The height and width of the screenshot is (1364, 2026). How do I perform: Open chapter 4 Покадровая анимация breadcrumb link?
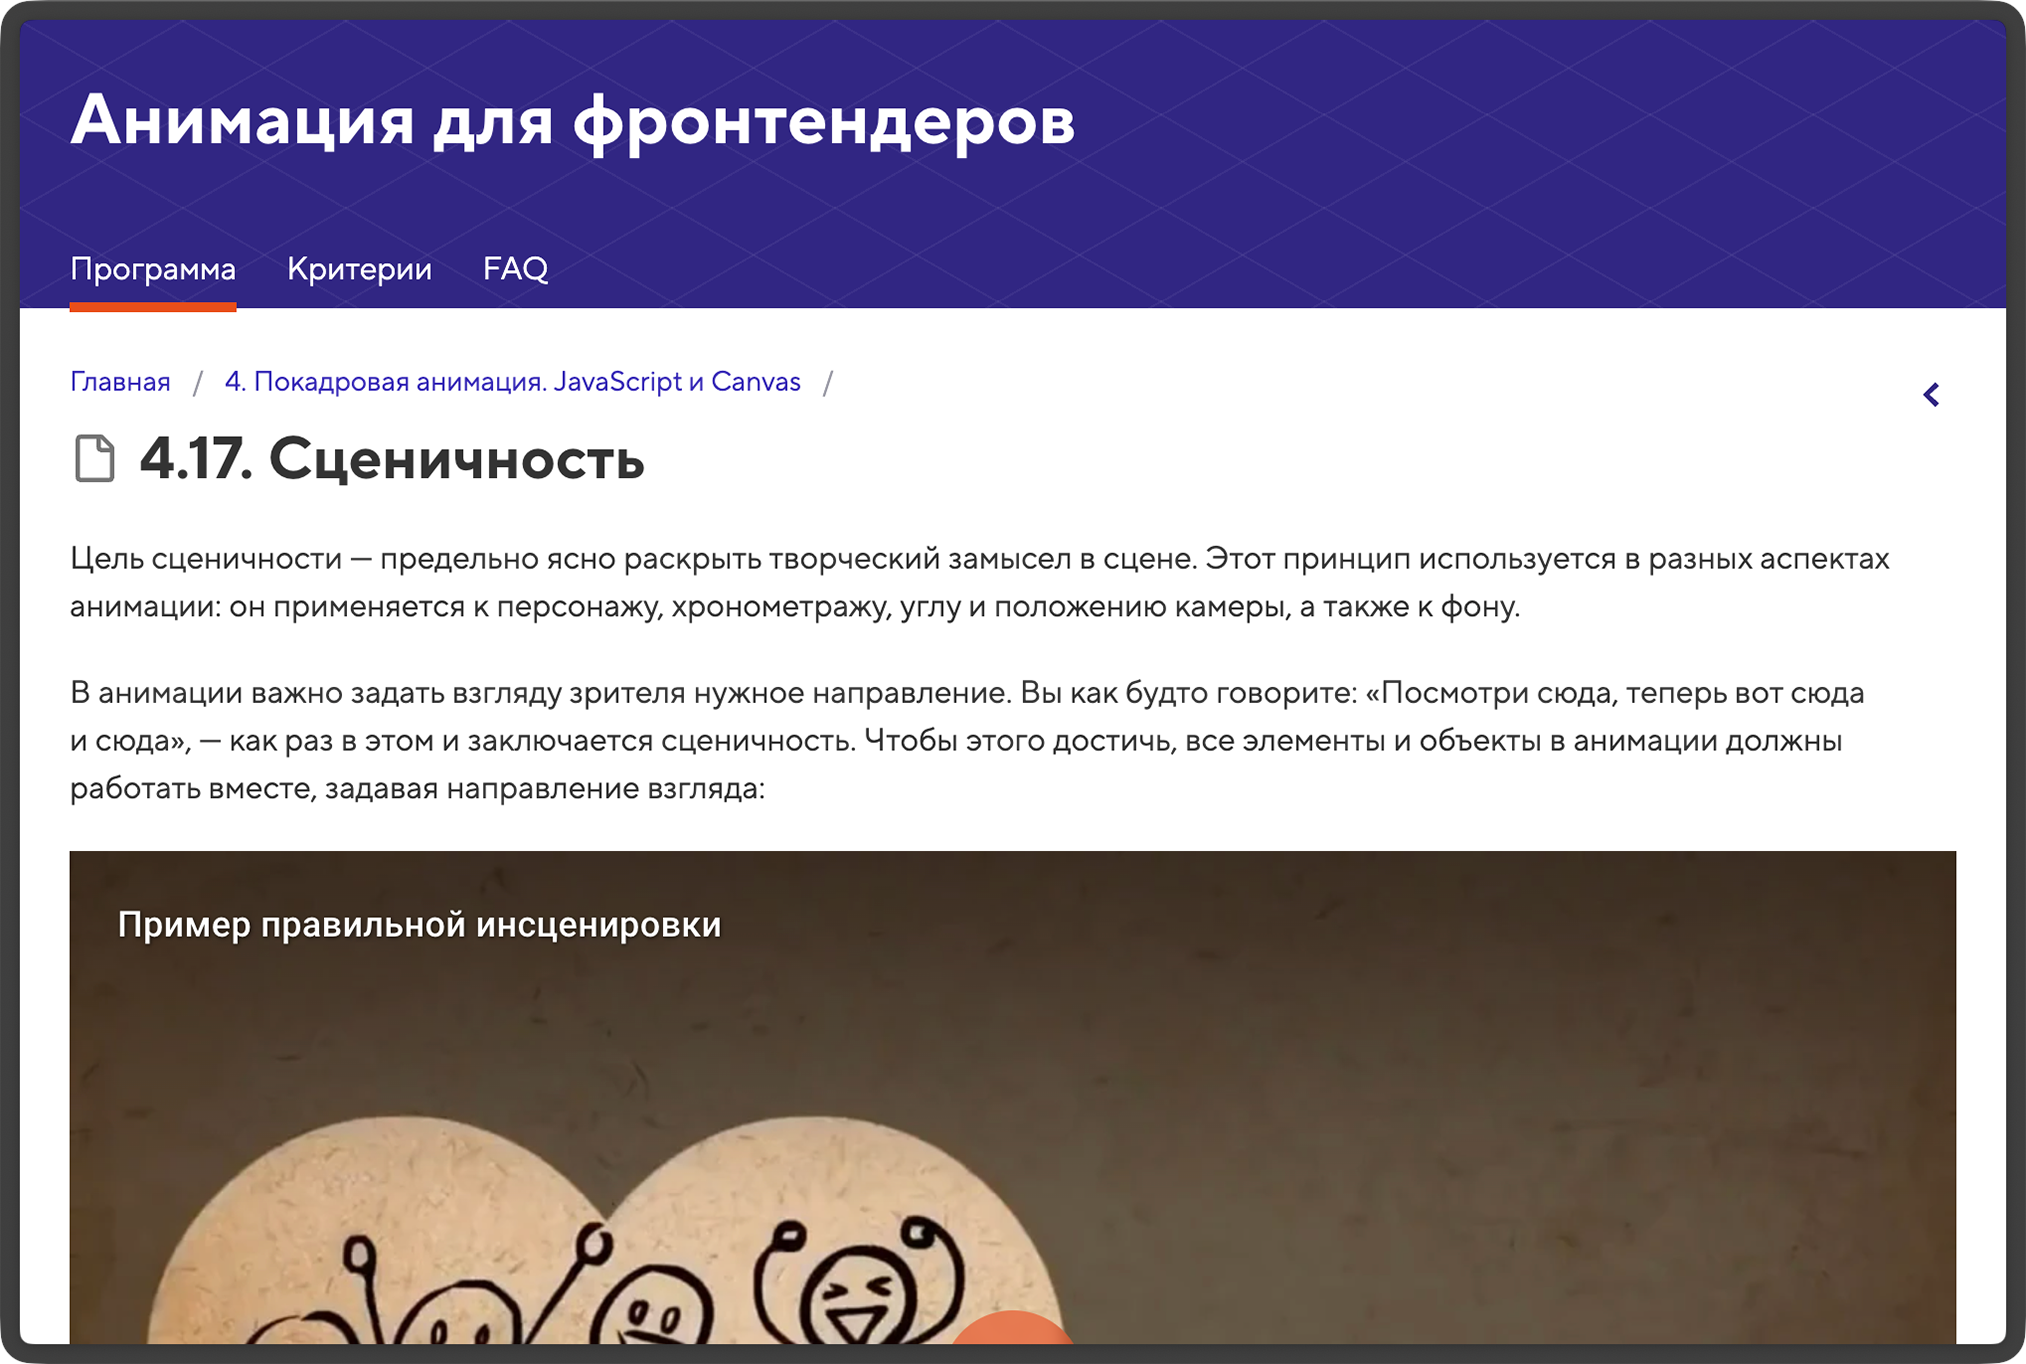[511, 381]
